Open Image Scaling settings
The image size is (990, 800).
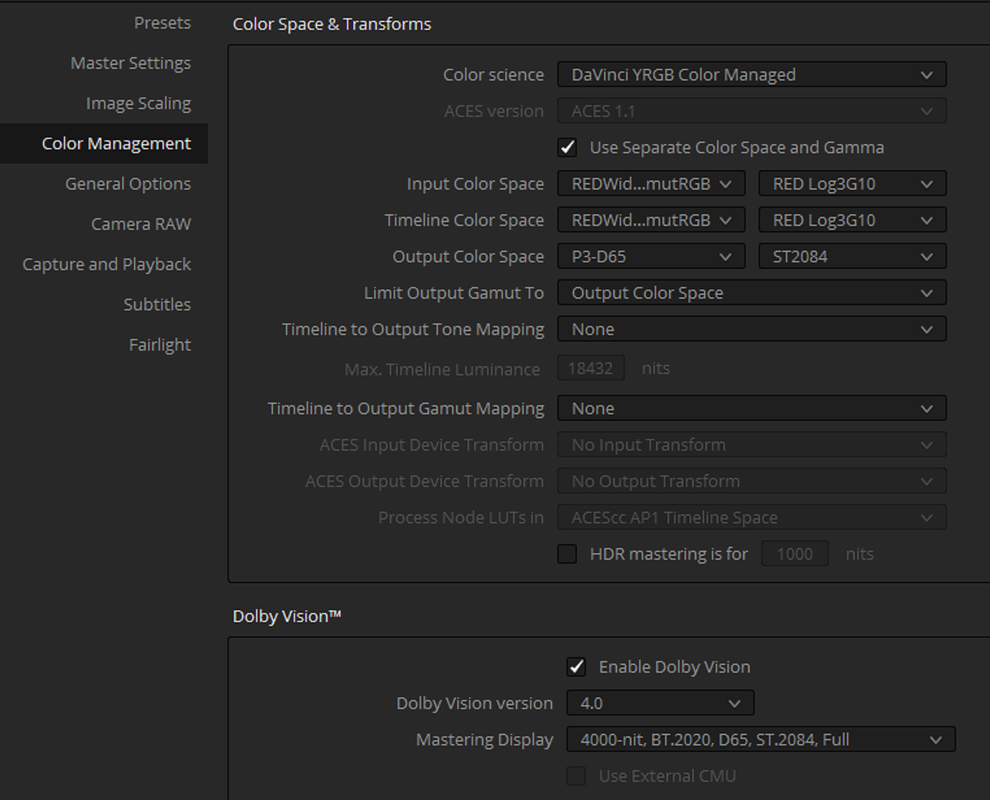pyautogui.click(x=138, y=104)
